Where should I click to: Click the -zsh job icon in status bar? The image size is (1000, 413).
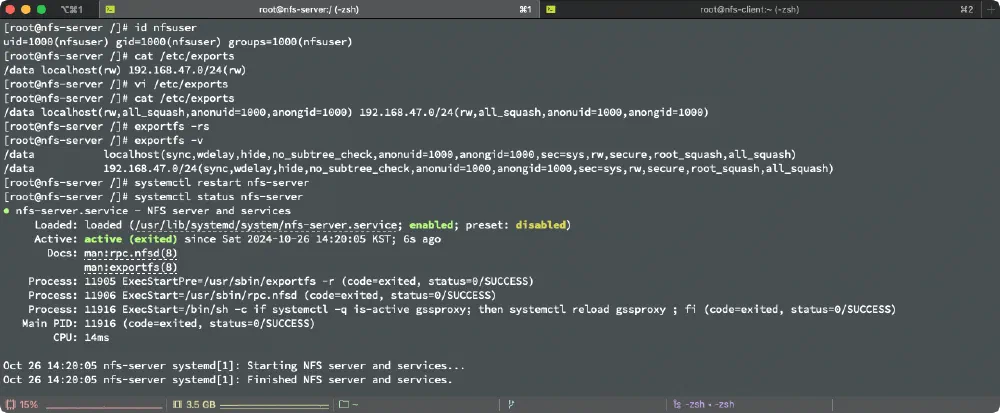click(x=677, y=405)
